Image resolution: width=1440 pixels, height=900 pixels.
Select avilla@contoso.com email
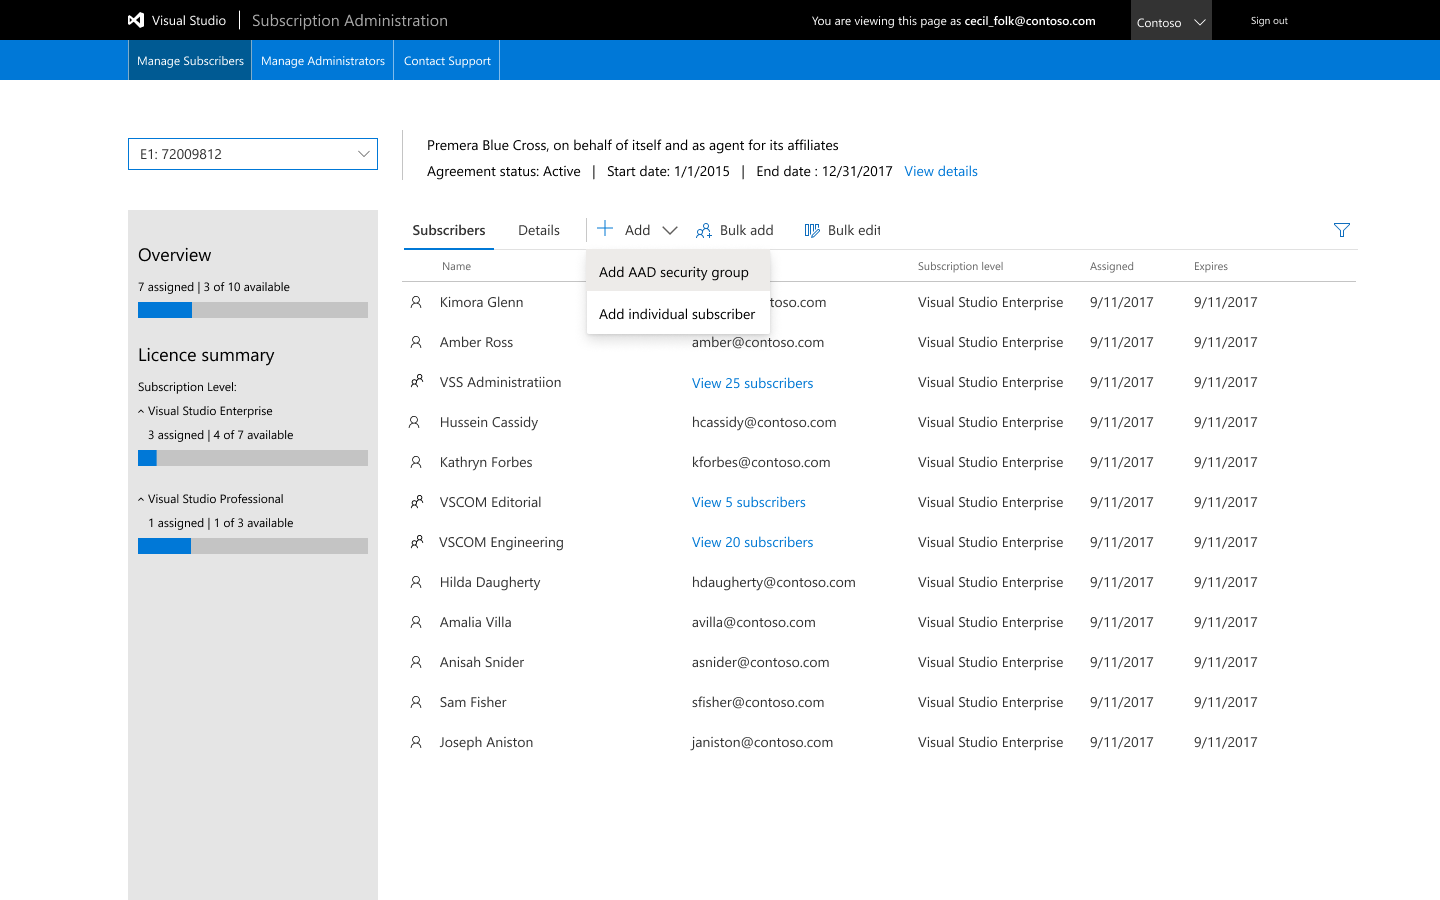pos(754,622)
